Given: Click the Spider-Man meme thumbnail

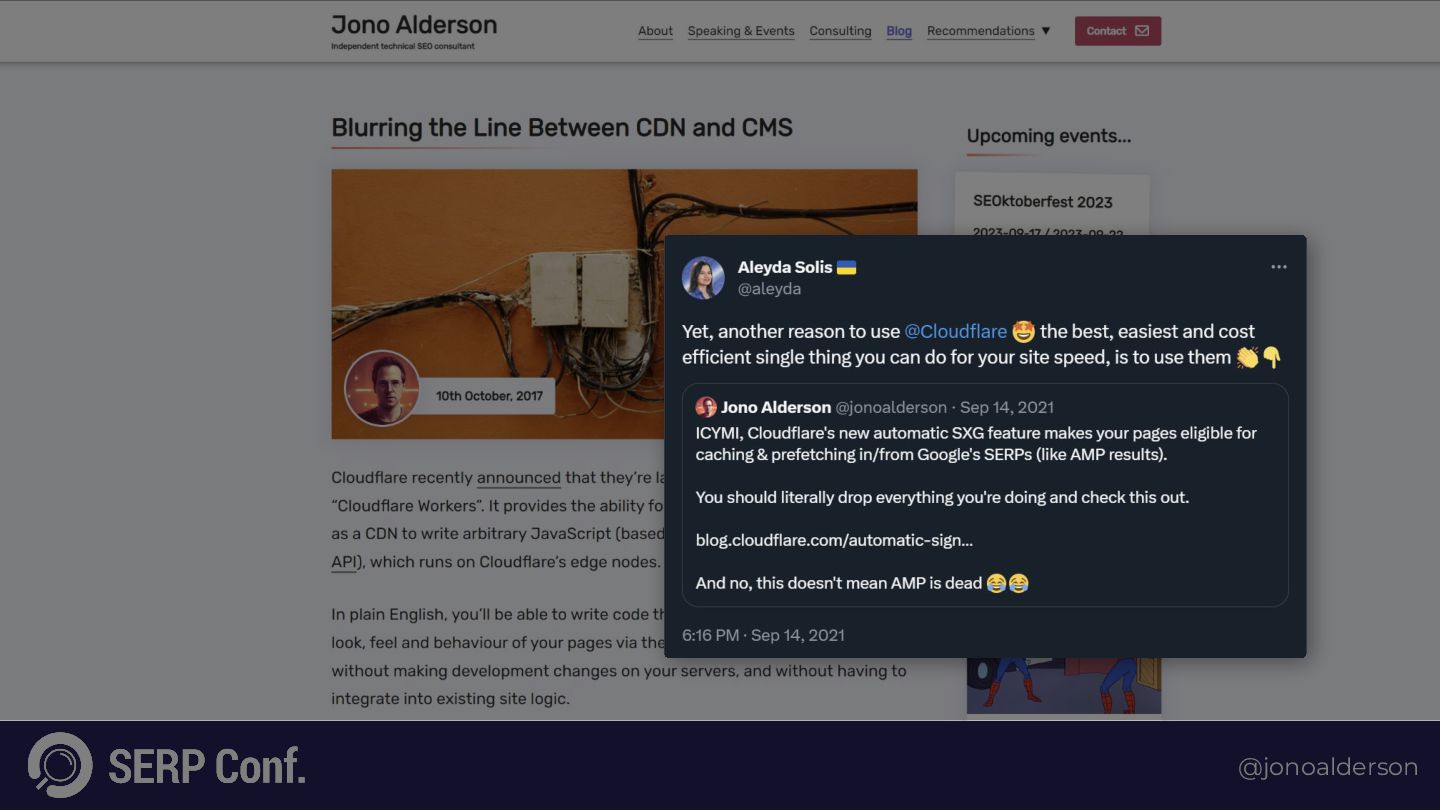Looking at the screenshot, I should pos(1063,686).
